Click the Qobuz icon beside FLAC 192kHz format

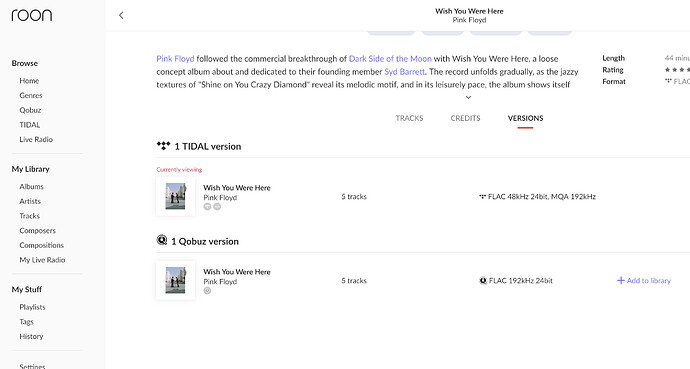pos(483,281)
